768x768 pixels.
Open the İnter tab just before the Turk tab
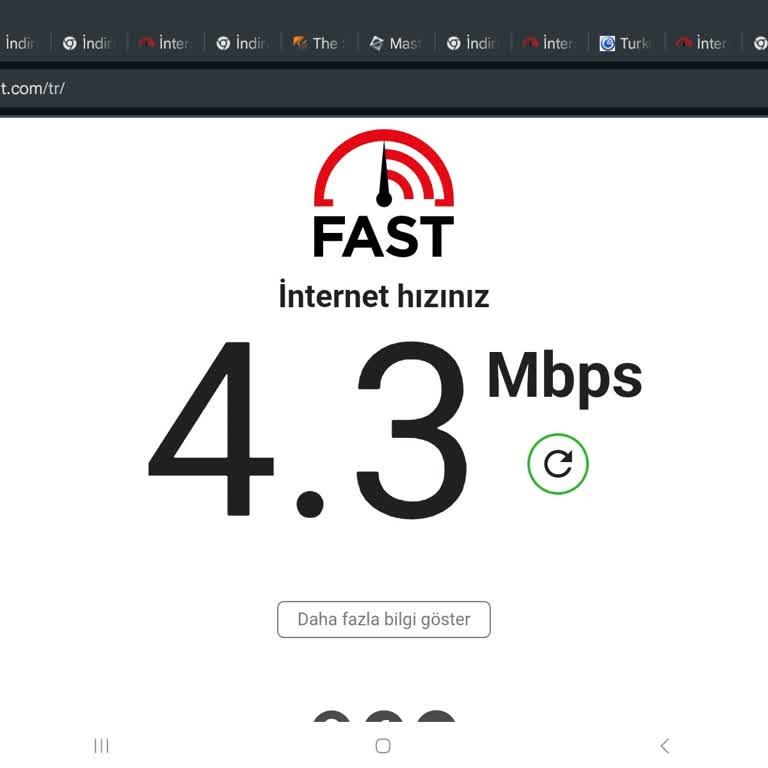click(x=550, y=43)
